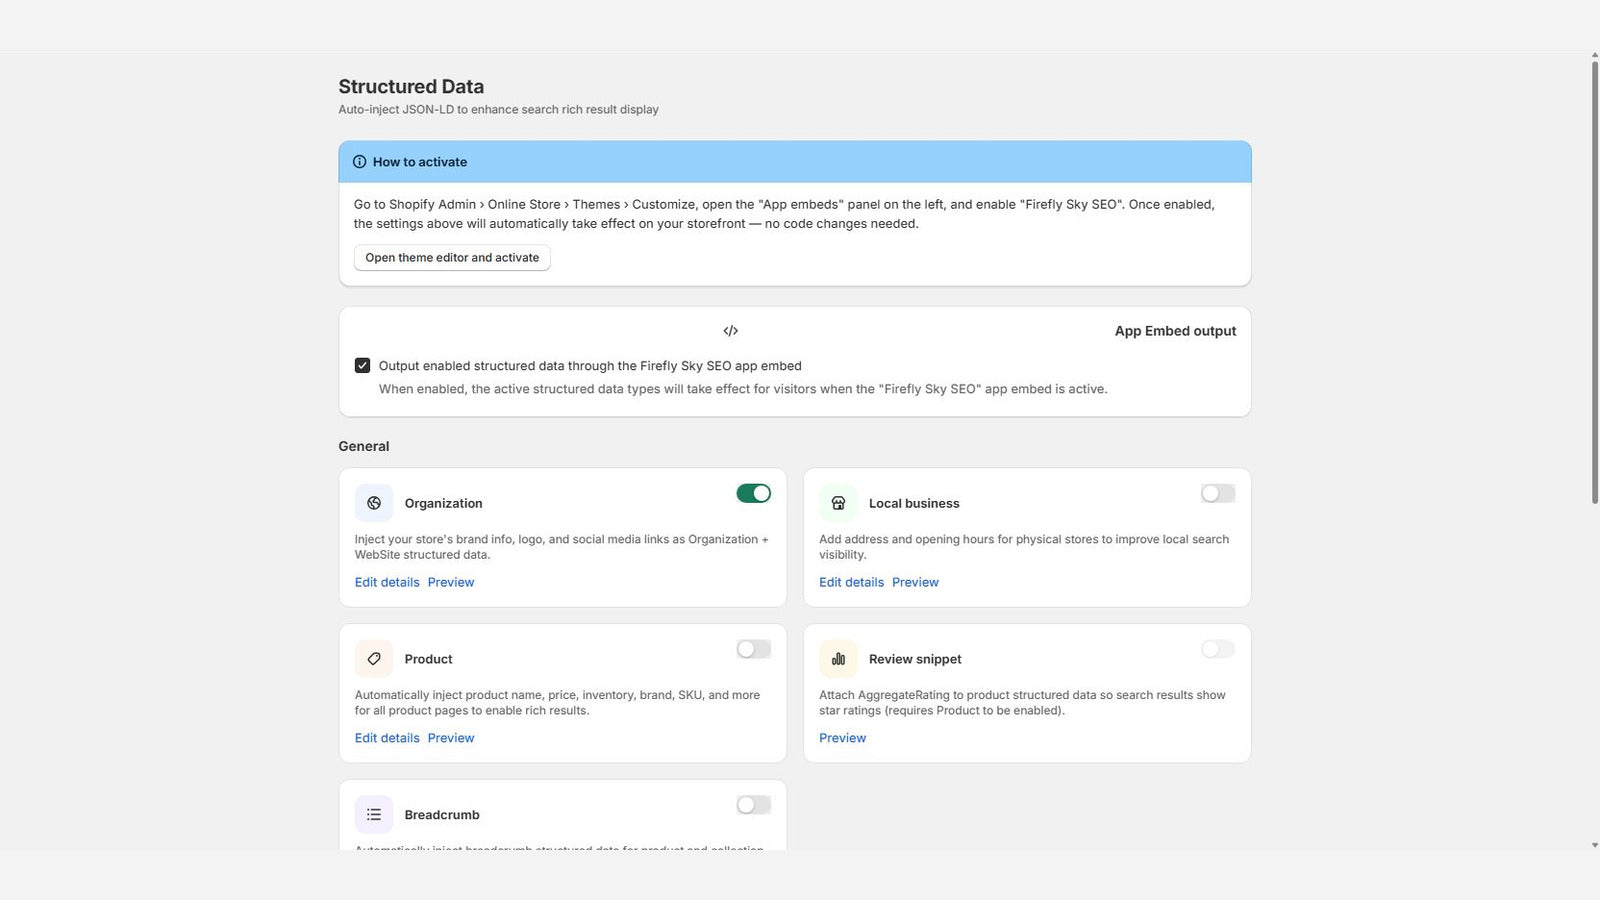The width and height of the screenshot is (1600, 900).
Task: Click the Breadcrumb list icon
Action: tap(374, 815)
